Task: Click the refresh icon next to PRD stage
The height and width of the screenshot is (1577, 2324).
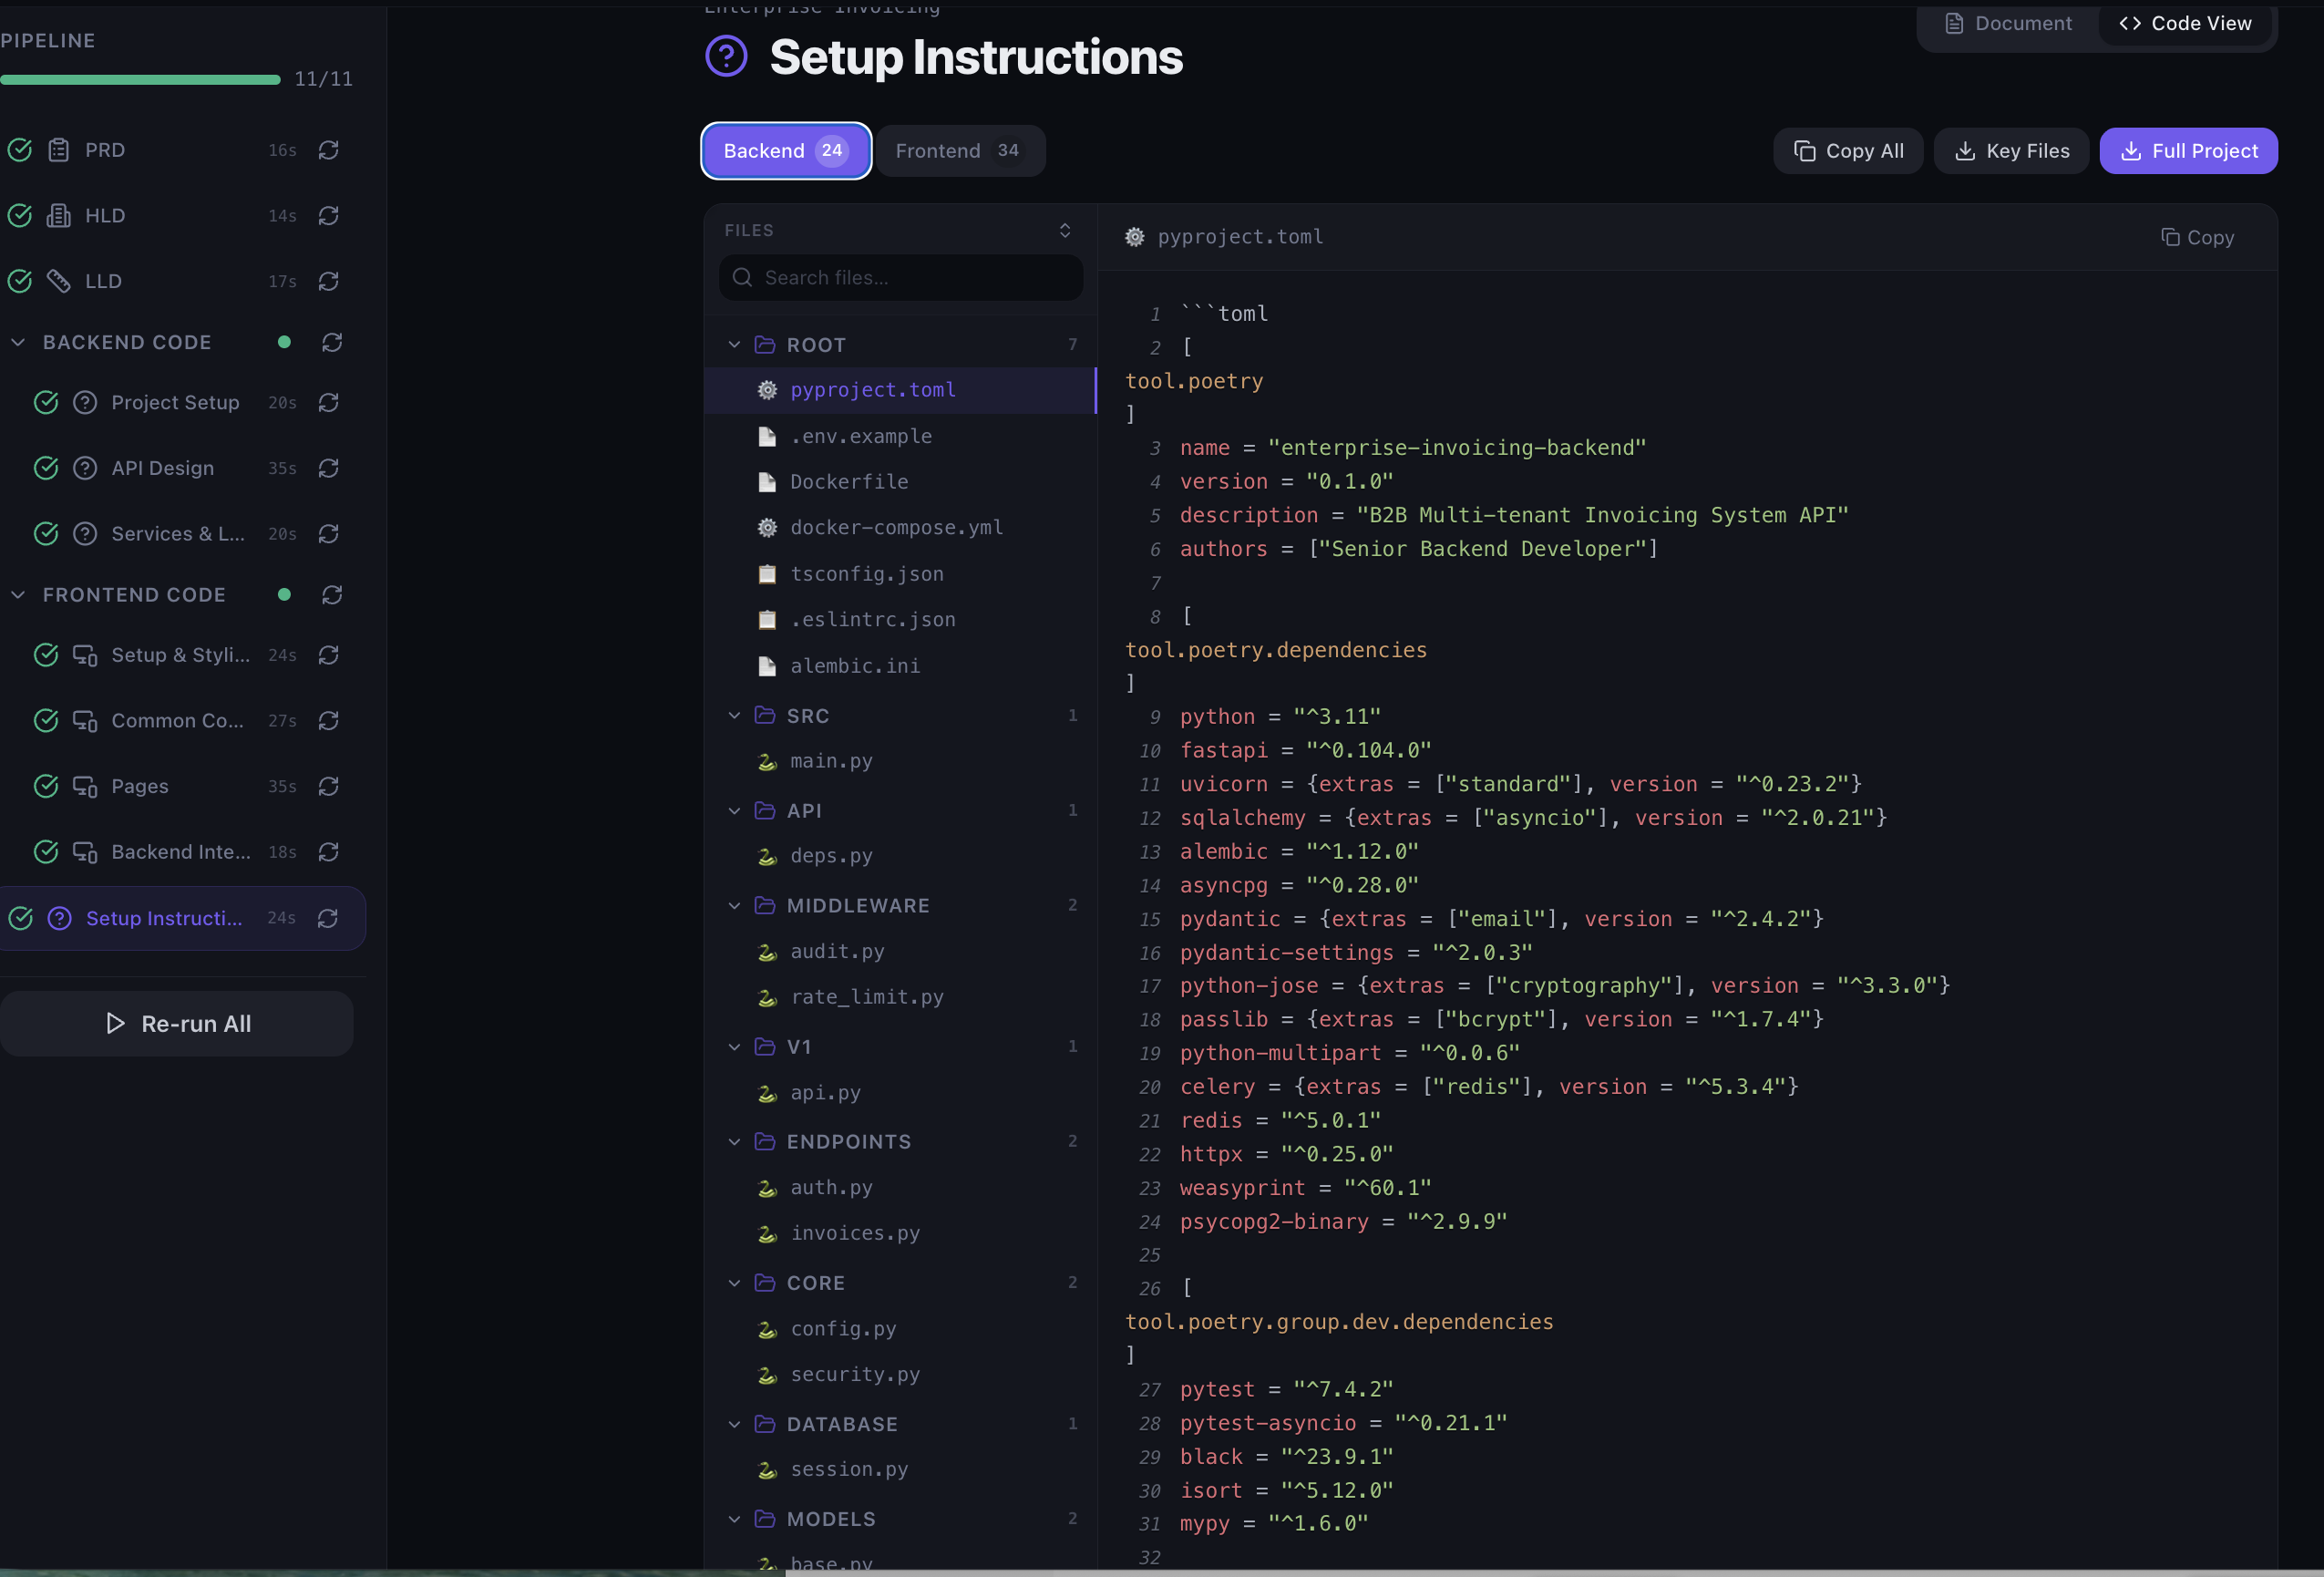Action: pos(330,150)
